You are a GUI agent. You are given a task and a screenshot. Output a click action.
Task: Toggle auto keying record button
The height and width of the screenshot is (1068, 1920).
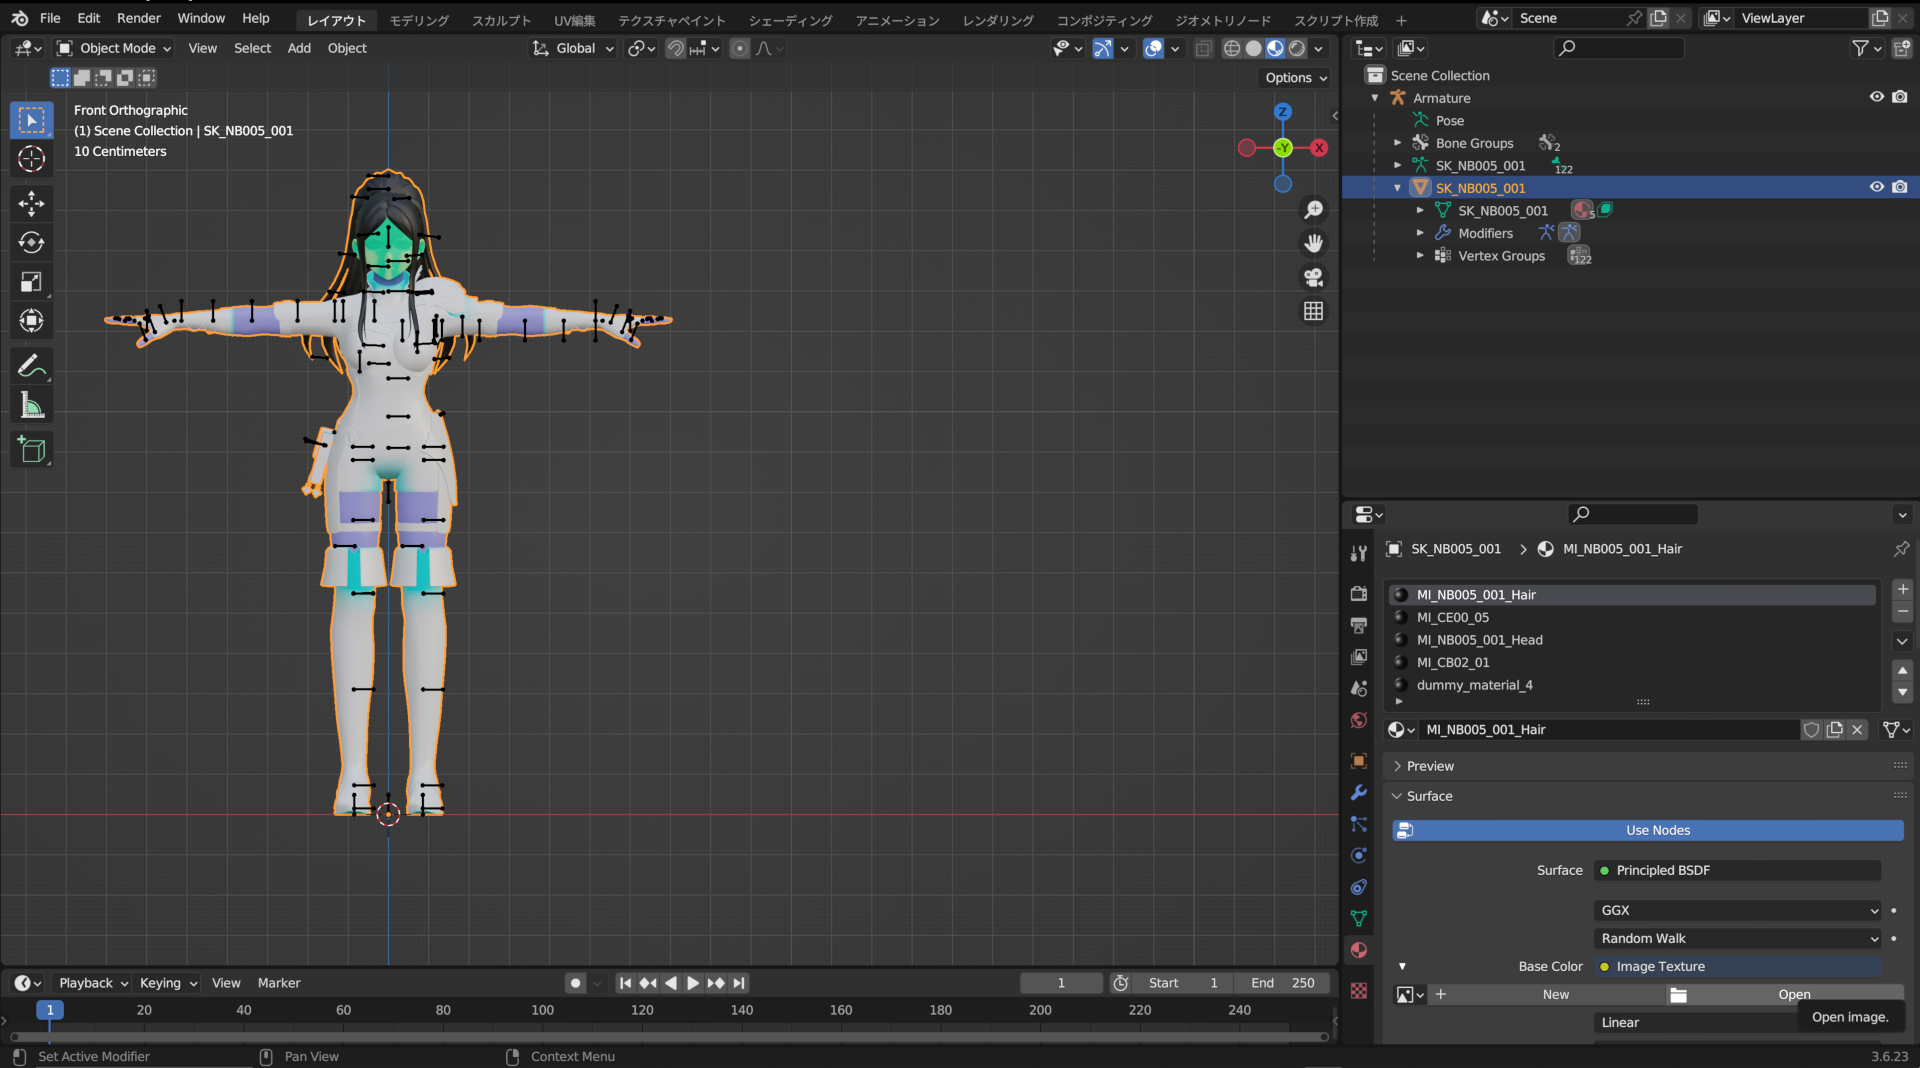[x=575, y=983]
